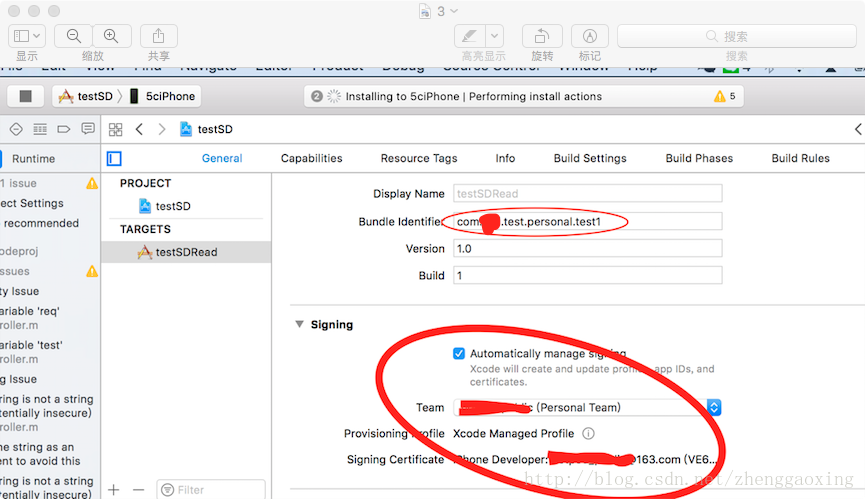Switch to the Resource Tags tab

click(x=419, y=158)
